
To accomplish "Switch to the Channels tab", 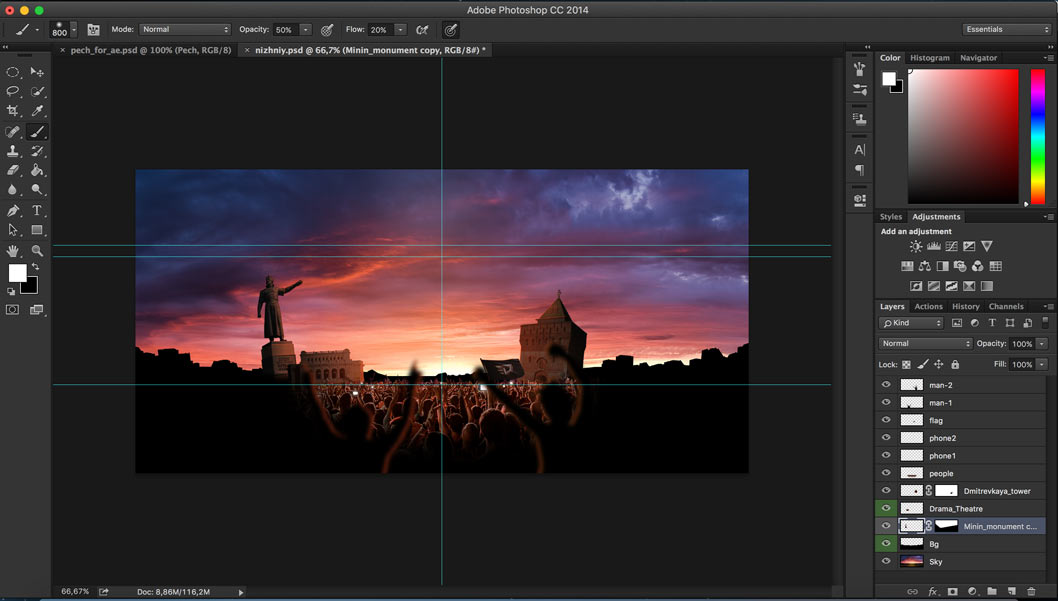I will pyautogui.click(x=1006, y=307).
